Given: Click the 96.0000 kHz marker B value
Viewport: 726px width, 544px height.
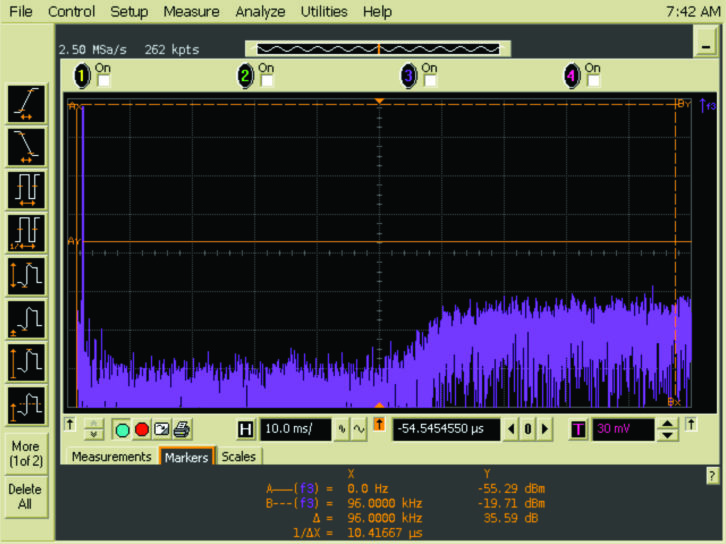Looking at the screenshot, I should [x=385, y=503].
